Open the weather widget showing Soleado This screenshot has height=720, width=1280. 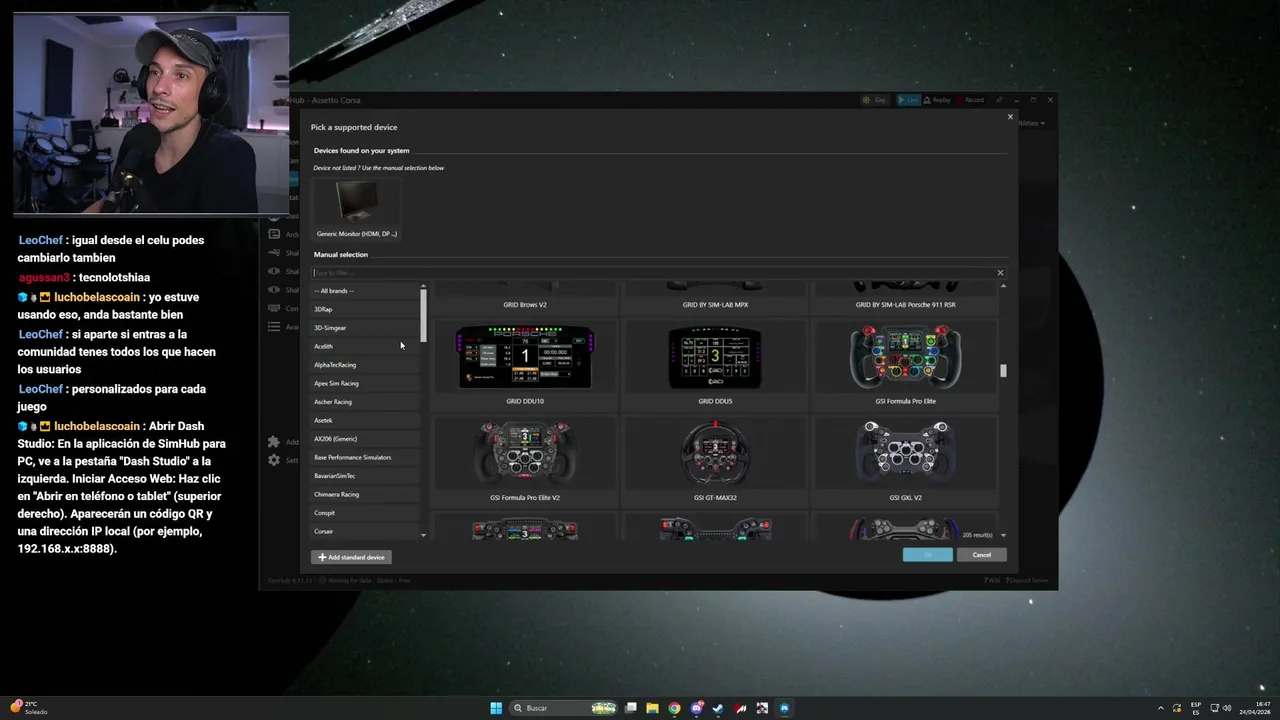point(29,708)
